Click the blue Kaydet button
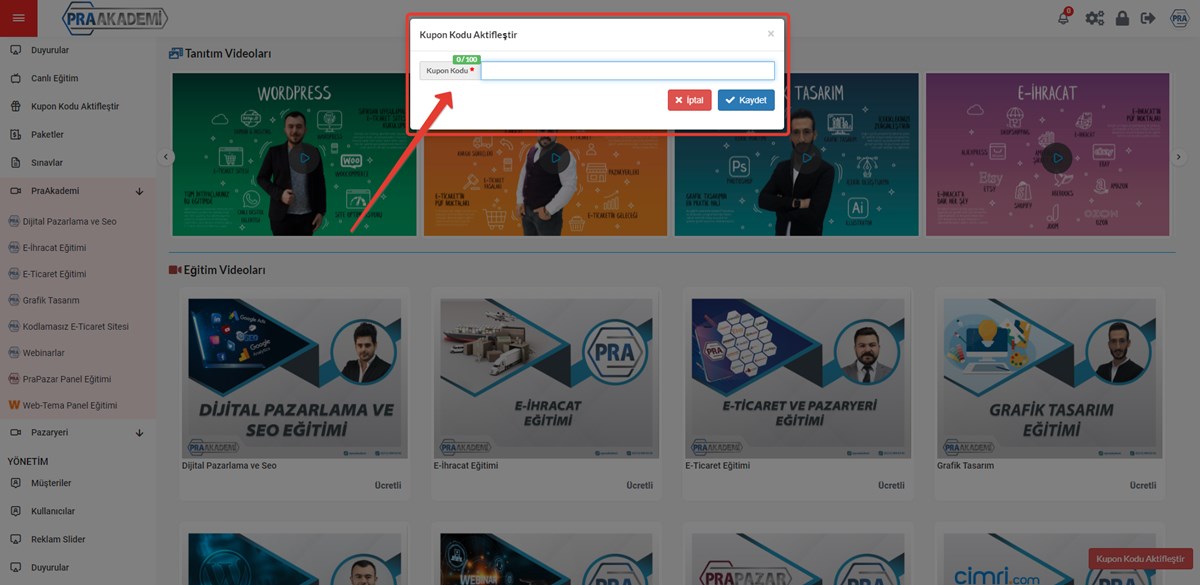This screenshot has width=1200, height=585. point(746,100)
